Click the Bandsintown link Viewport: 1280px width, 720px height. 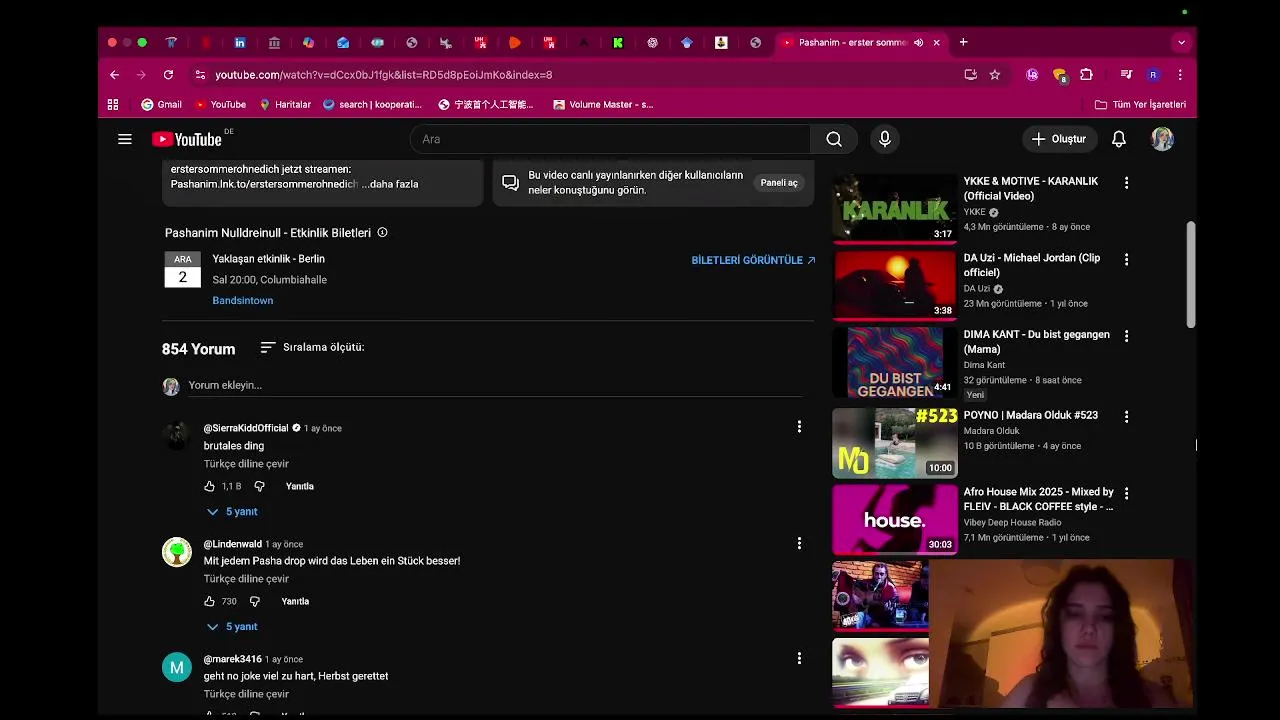click(242, 300)
